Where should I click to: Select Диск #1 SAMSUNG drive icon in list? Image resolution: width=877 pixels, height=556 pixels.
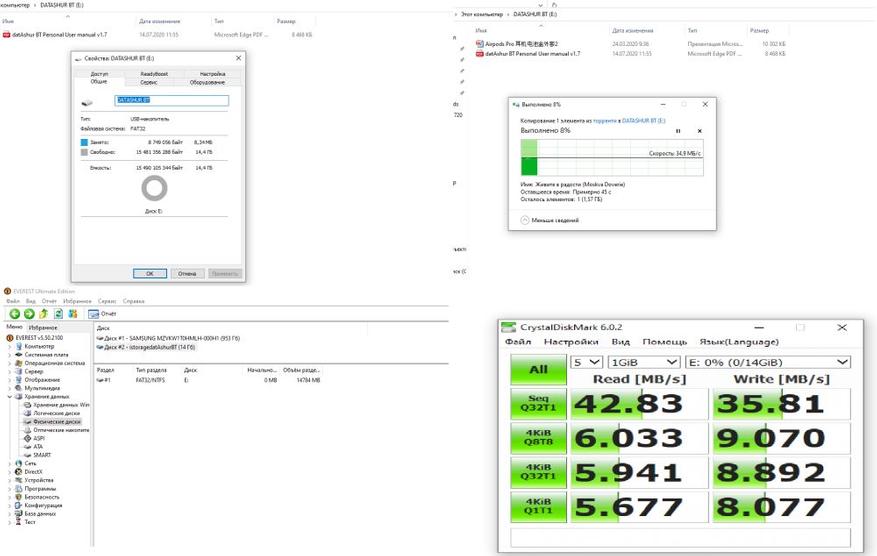(x=100, y=338)
